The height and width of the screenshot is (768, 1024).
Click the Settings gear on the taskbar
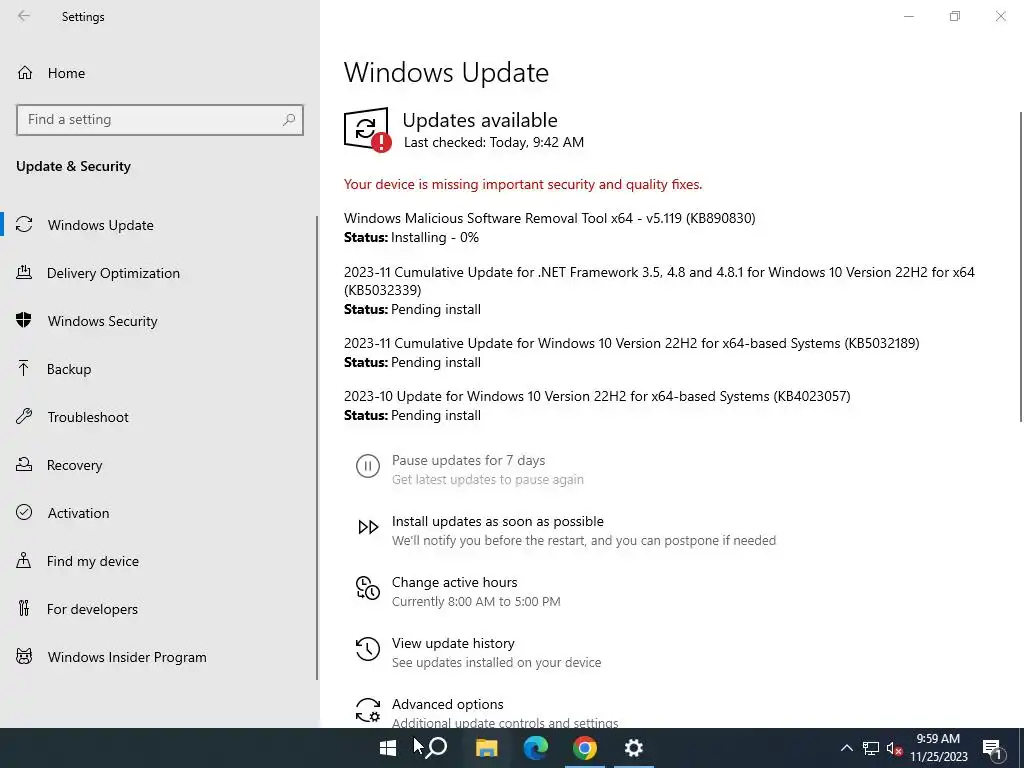[x=633, y=748]
